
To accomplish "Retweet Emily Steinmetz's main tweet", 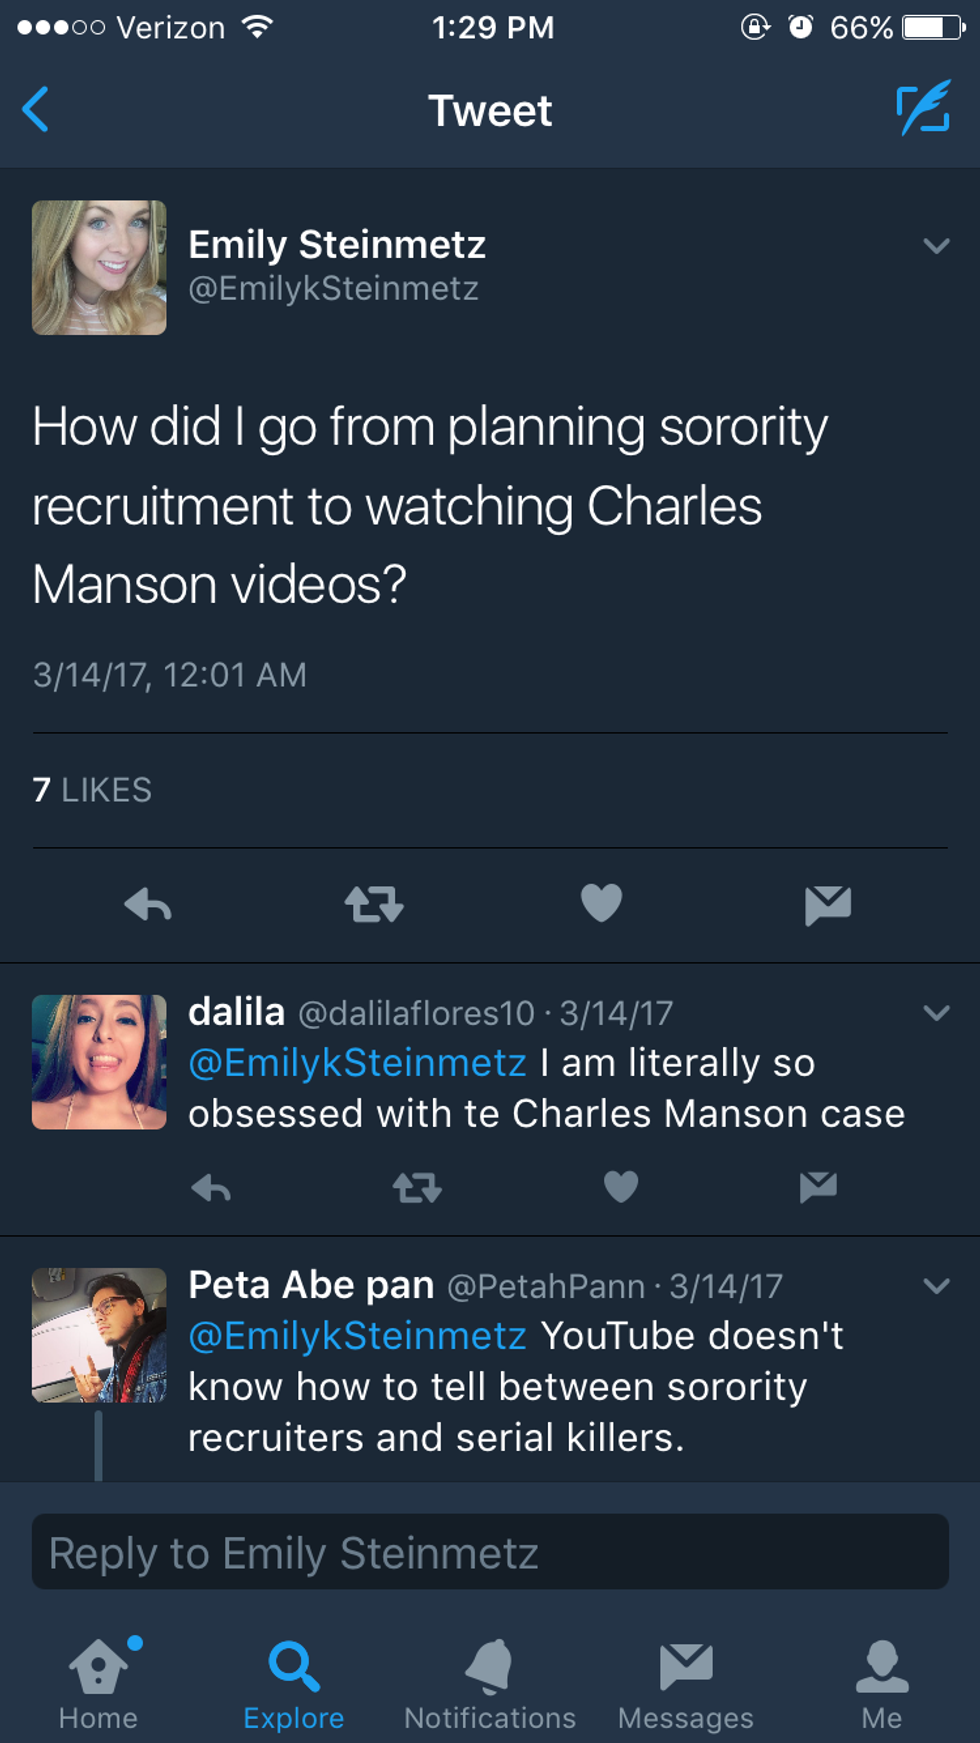I will 374,905.
